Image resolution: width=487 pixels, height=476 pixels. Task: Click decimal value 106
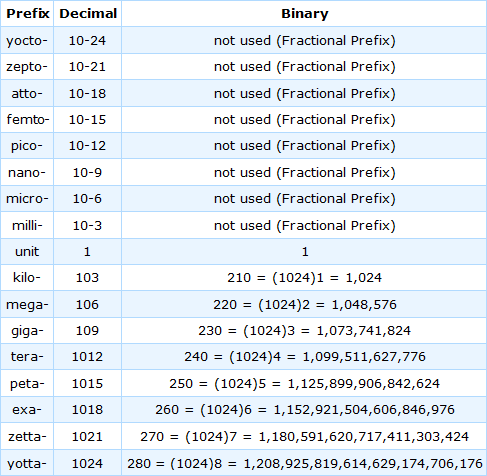(x=88, y=304)
